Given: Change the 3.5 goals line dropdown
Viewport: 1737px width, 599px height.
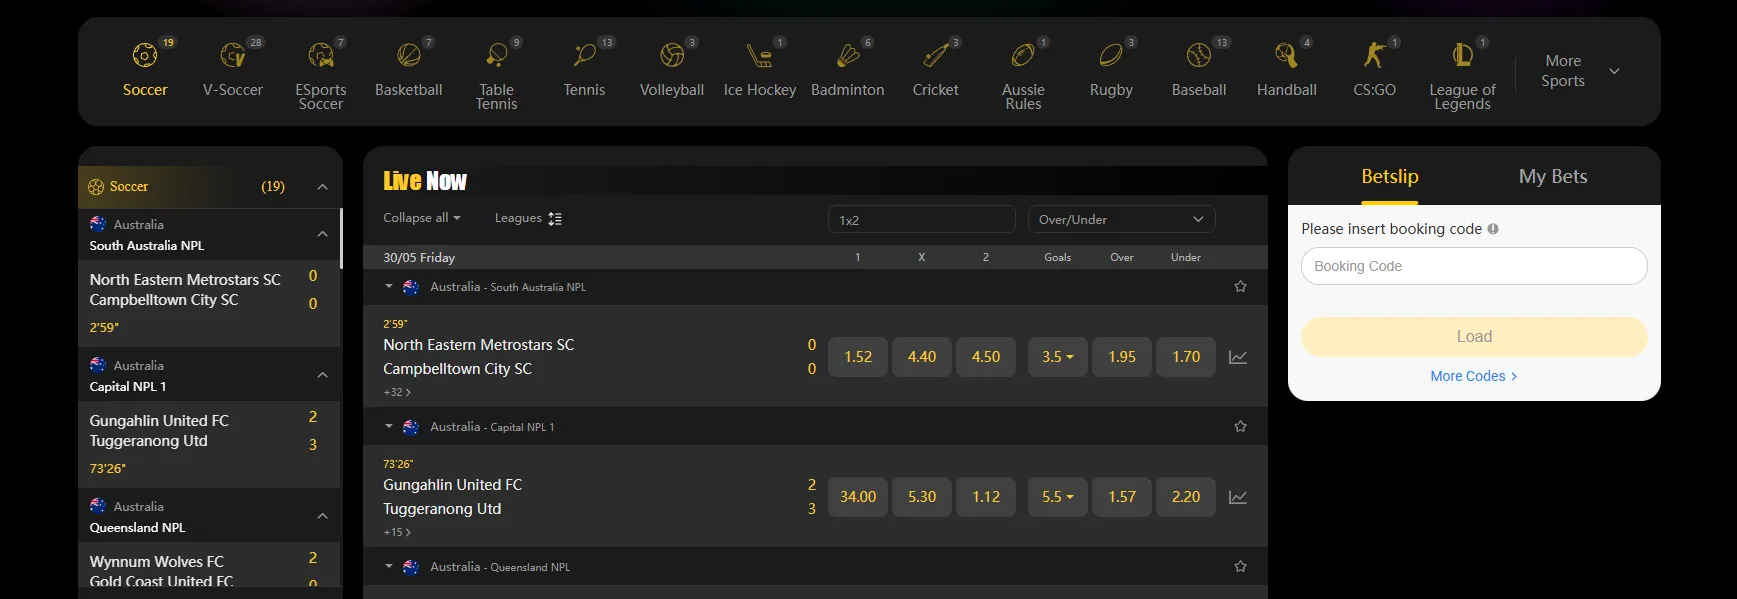Looking at the screenshot, I should [x=1058, y=357].
